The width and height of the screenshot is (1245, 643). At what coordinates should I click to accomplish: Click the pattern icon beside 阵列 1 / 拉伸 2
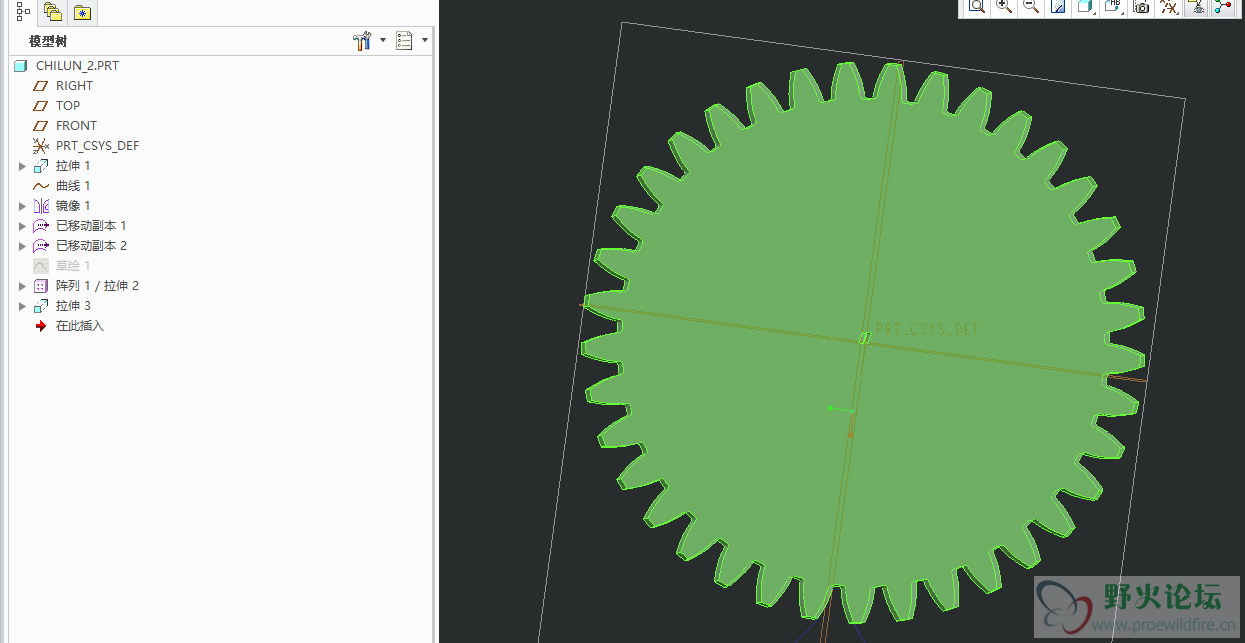coord(41,286)
